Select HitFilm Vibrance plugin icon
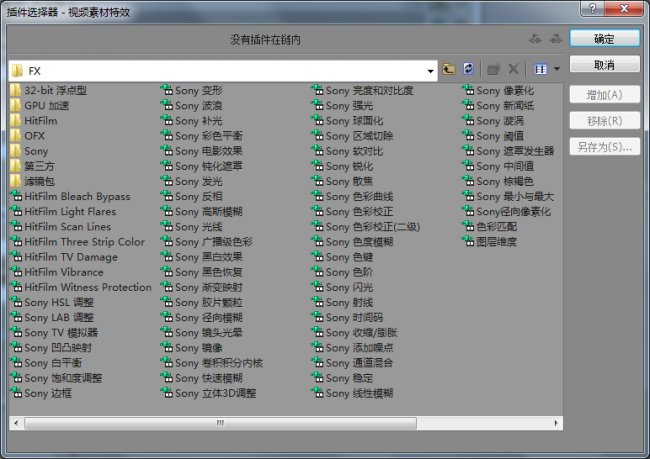Viewport: 650px width, 459px height. tap(16, 272)
